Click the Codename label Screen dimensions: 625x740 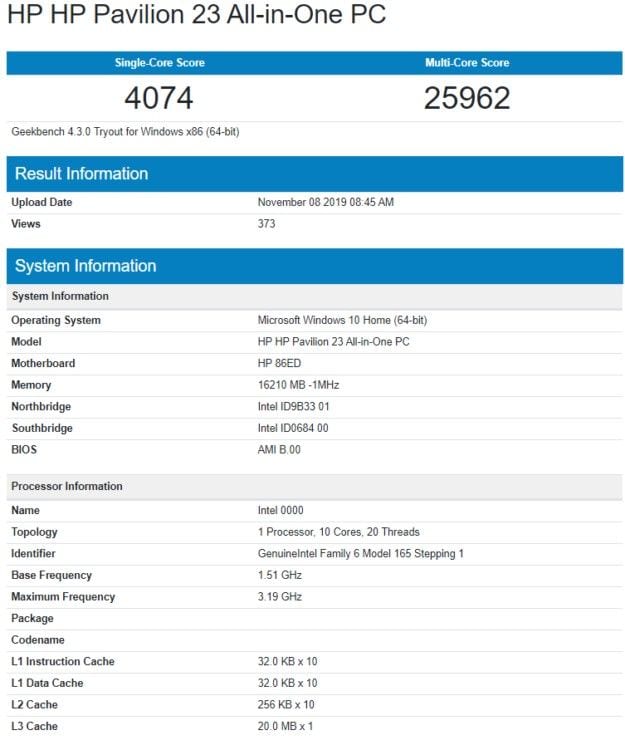click(x=38, y=640)
